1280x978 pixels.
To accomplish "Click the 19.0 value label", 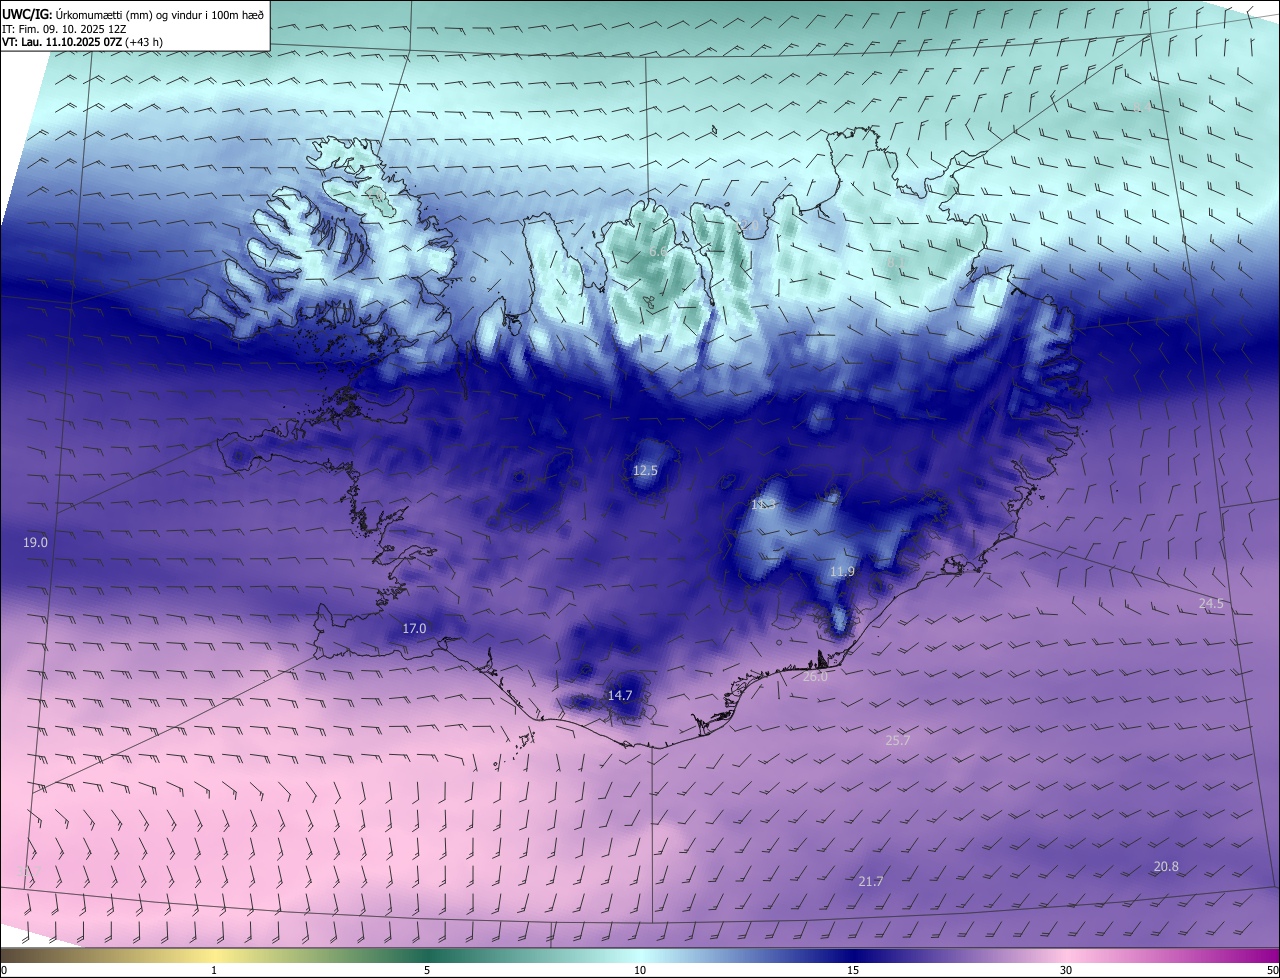I will pos(35,542).
